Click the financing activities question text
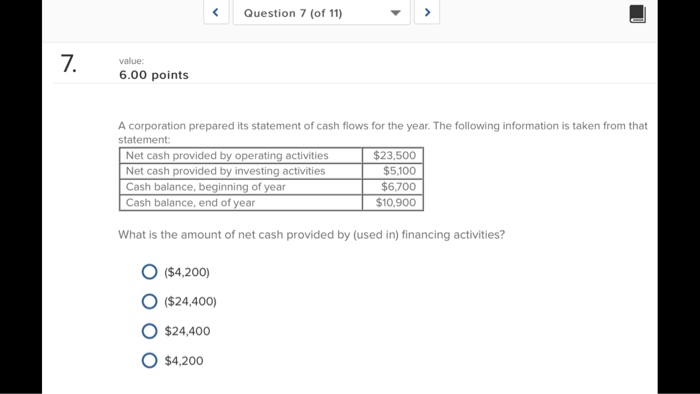700x394 pixels. [311, 235]
